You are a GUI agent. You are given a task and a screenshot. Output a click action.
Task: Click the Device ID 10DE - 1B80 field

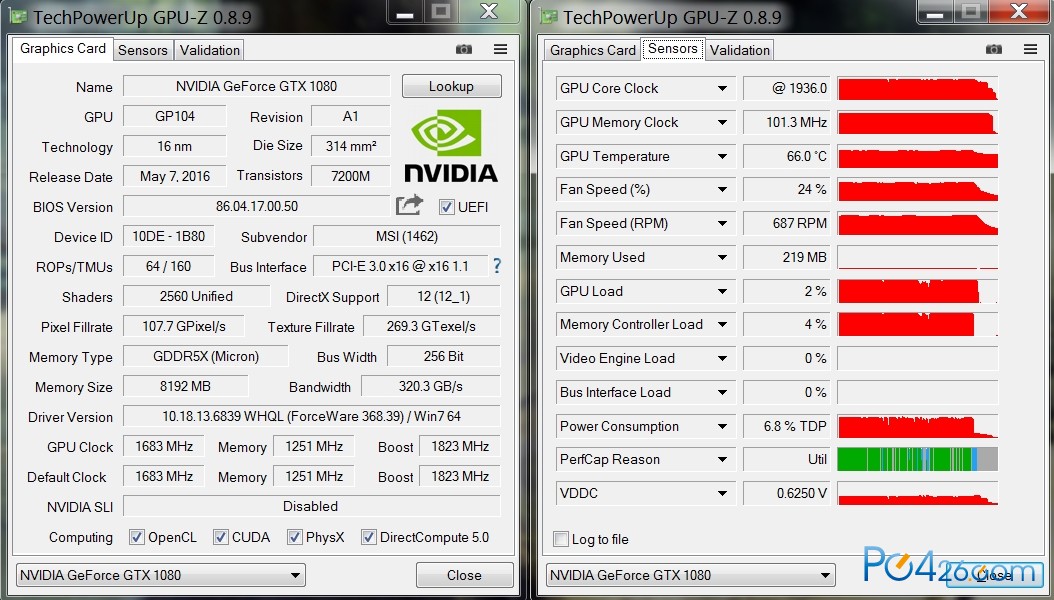169,236
